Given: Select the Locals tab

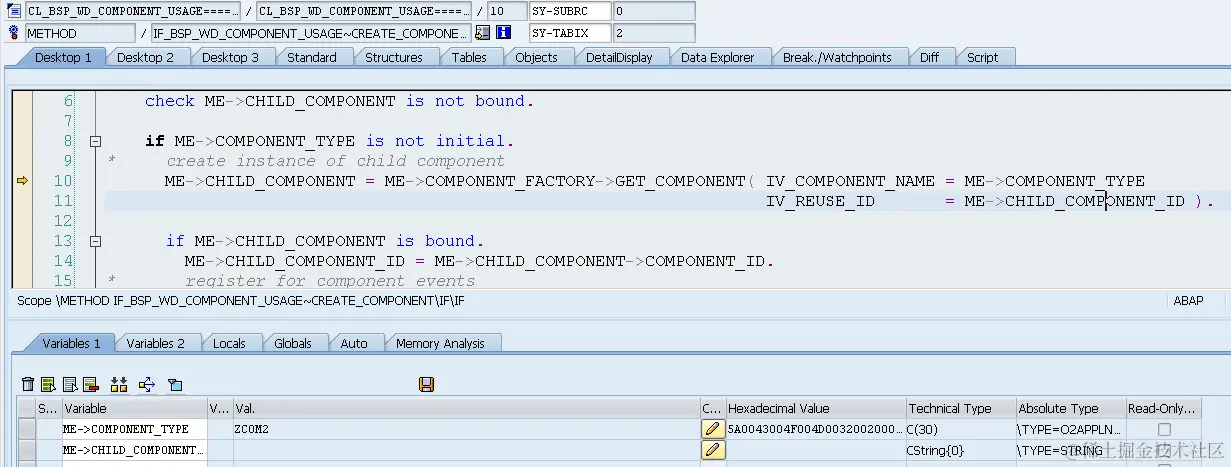Looking at the screenshot, I should 229,343.
